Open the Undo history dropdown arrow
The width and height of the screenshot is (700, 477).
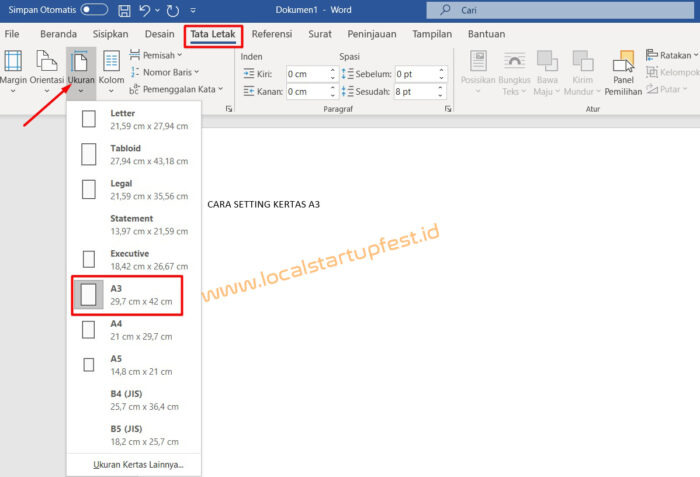157,10
